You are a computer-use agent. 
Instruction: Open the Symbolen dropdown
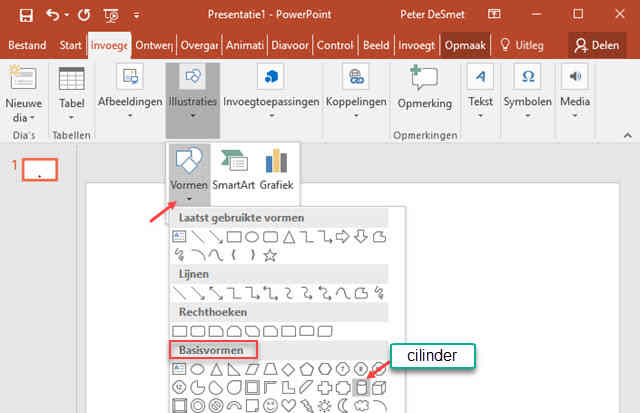coord(527,116)
